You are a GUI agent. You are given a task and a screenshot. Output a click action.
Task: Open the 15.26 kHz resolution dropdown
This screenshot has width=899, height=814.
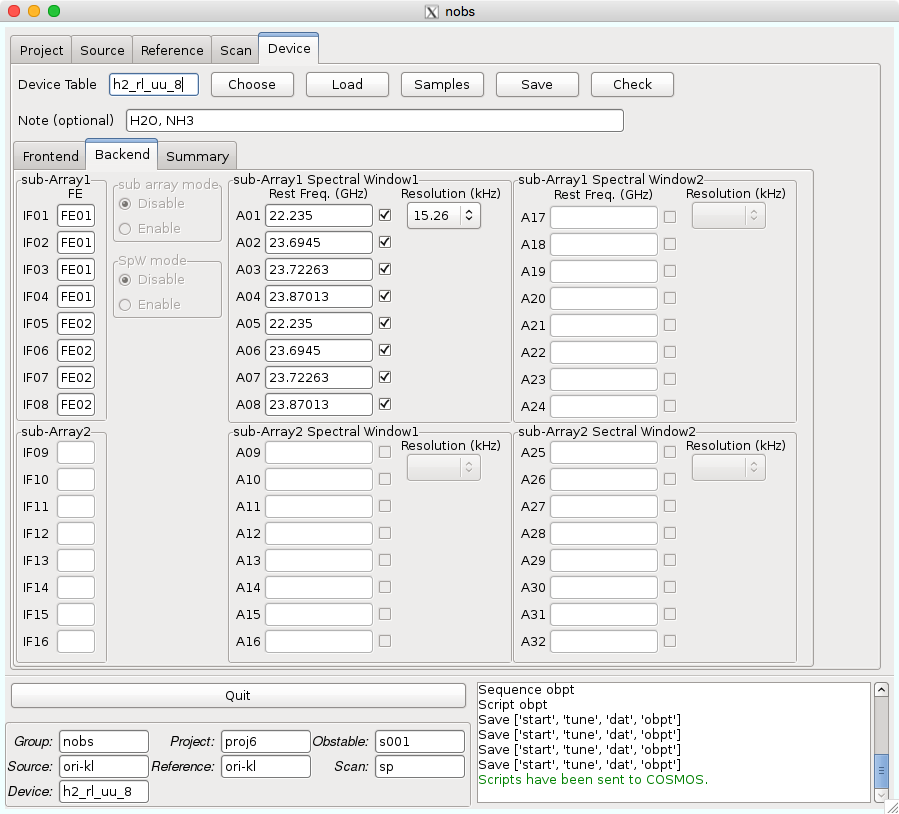(x=444, y=216)
